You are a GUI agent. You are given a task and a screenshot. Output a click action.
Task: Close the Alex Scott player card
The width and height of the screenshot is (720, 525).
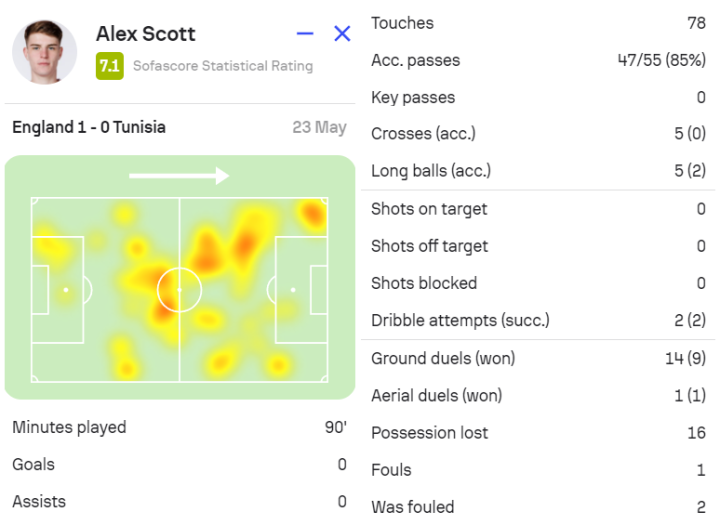[342, 34]
